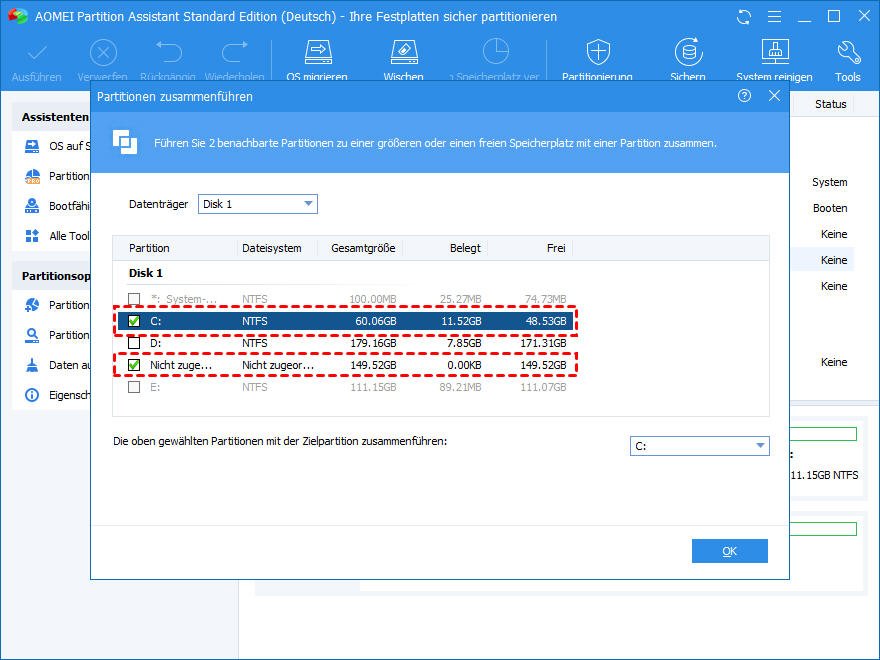Click the AOMEI app logo
This screenshot has height=660, width=880.
17,16
